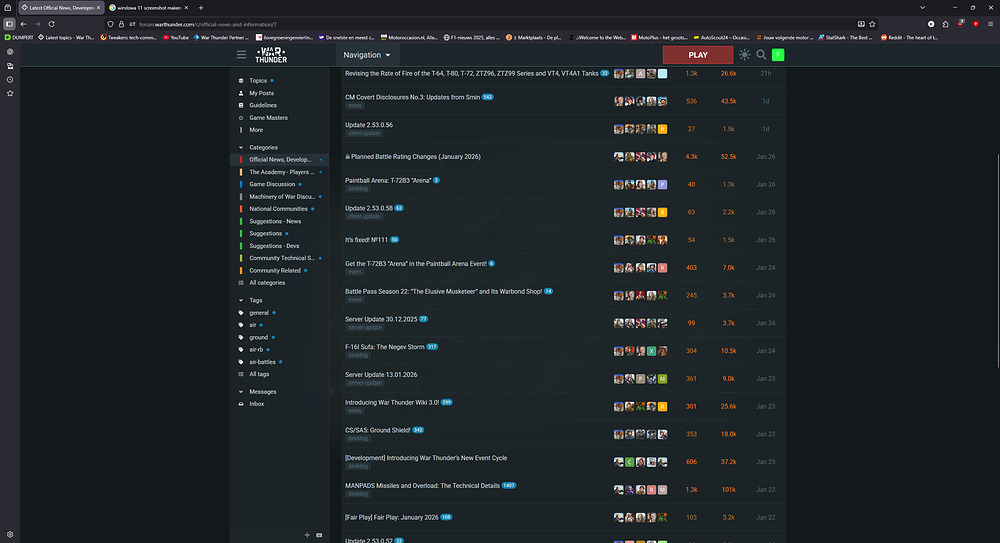The height and width of the screenshot is (543, 1000).
Task: Toggle light/dark theme sun icon
Action: tap(744, 54)
